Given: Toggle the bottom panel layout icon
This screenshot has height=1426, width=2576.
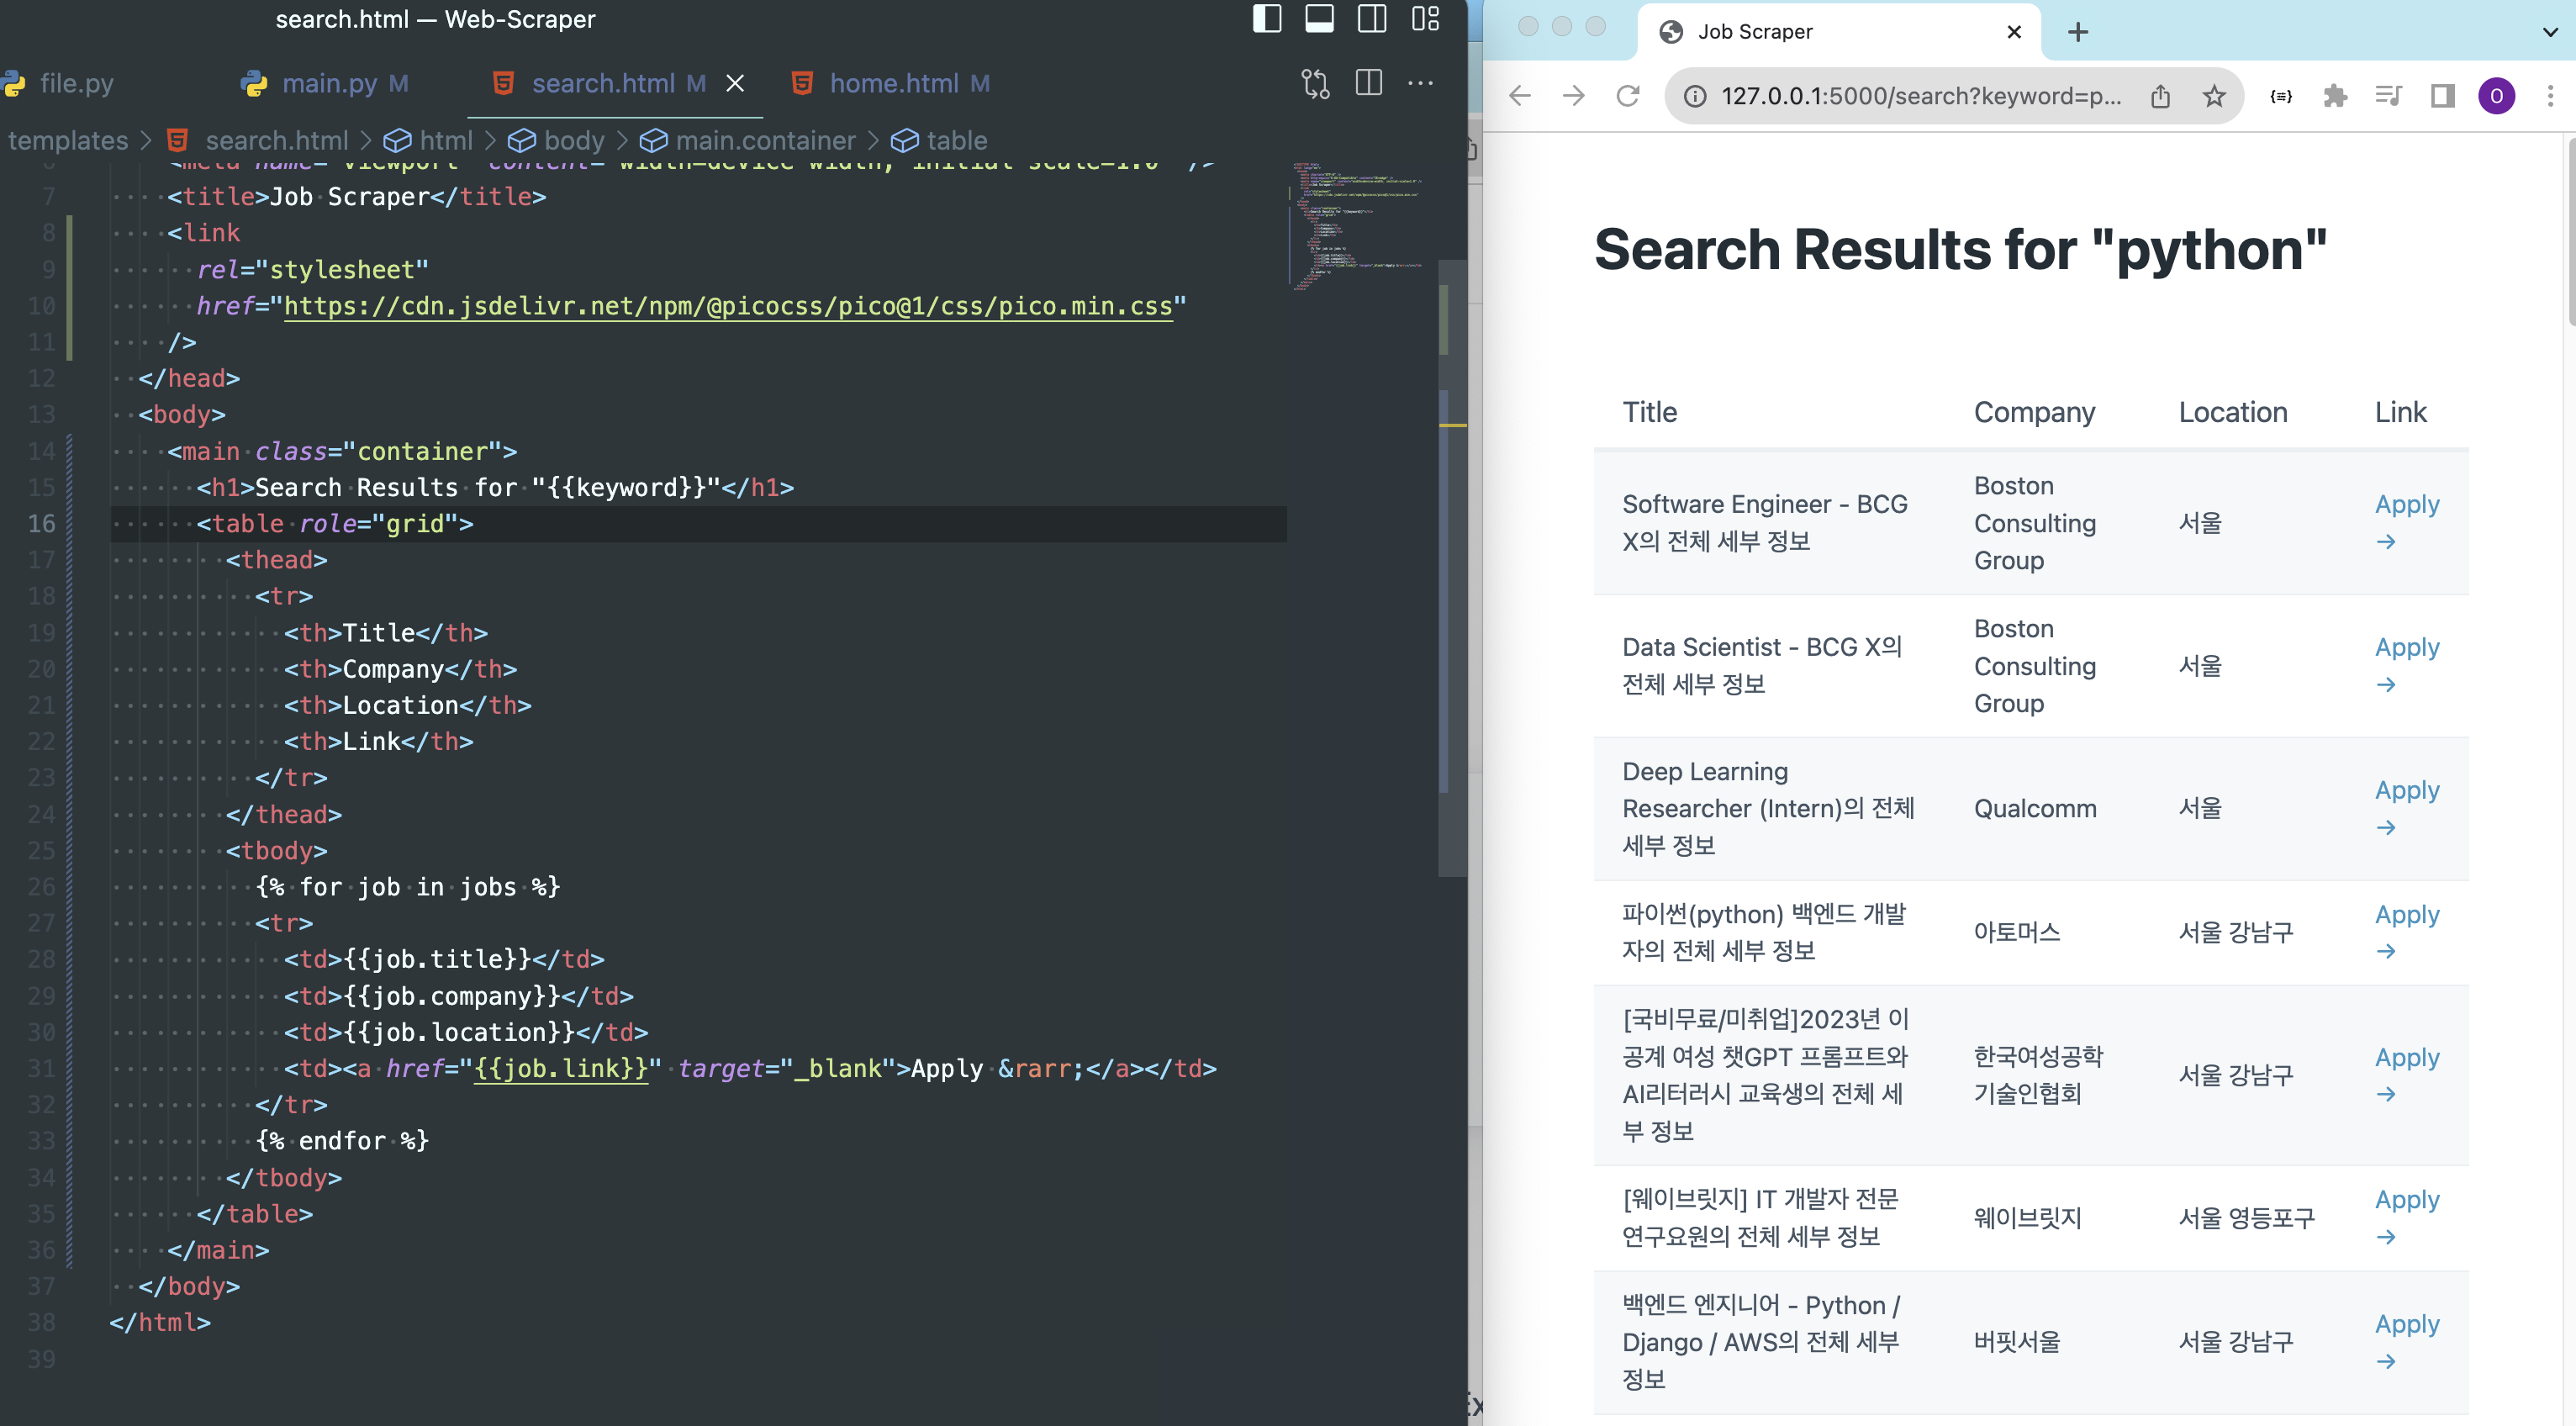Looking at the screenshot, I should click(x=1319, y=19).
